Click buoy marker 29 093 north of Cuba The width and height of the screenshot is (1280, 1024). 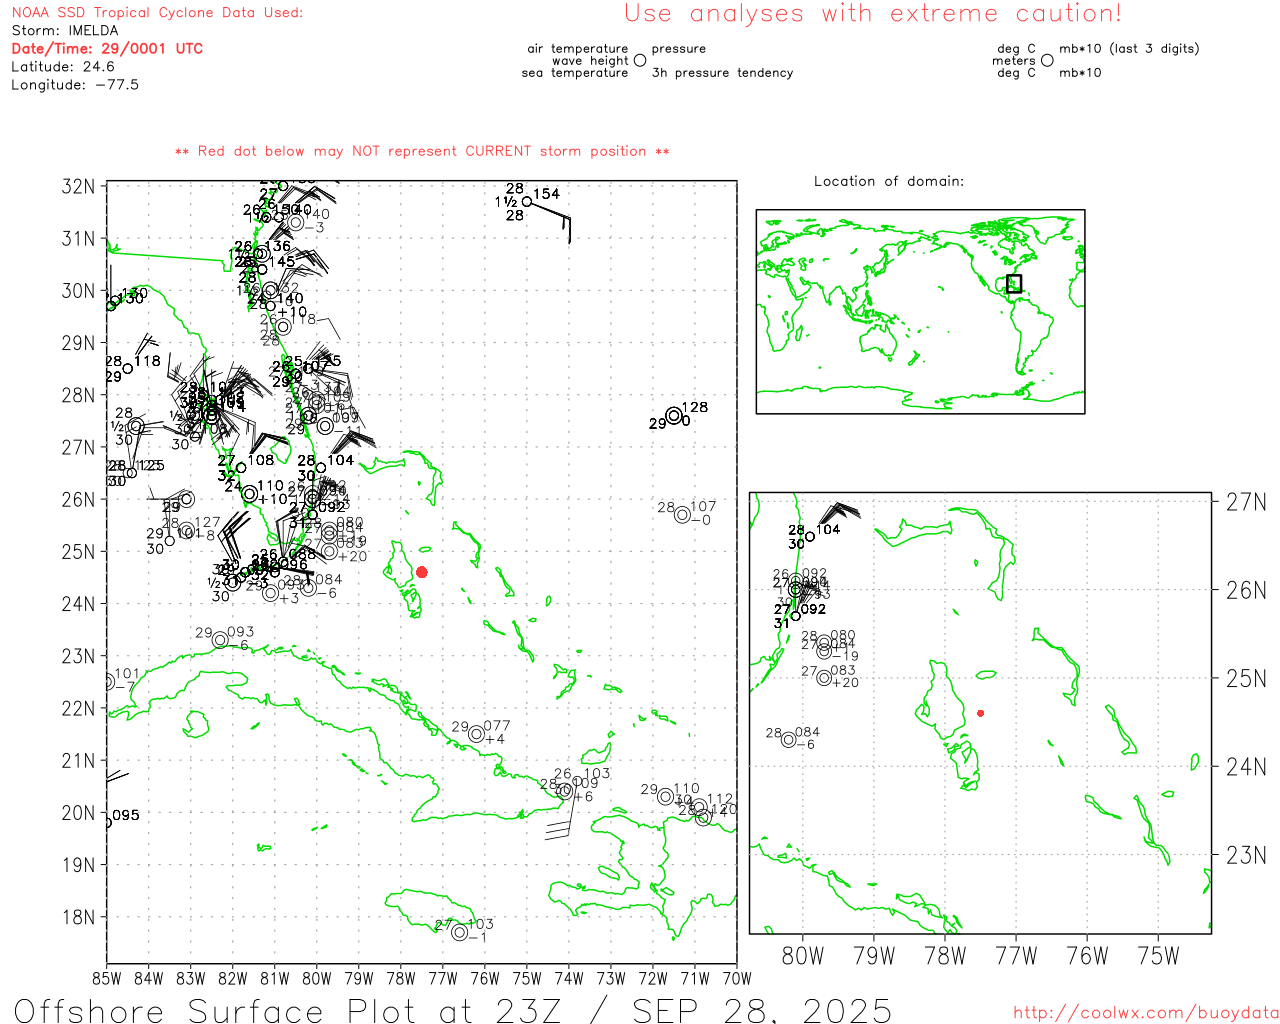click(220, 640)
